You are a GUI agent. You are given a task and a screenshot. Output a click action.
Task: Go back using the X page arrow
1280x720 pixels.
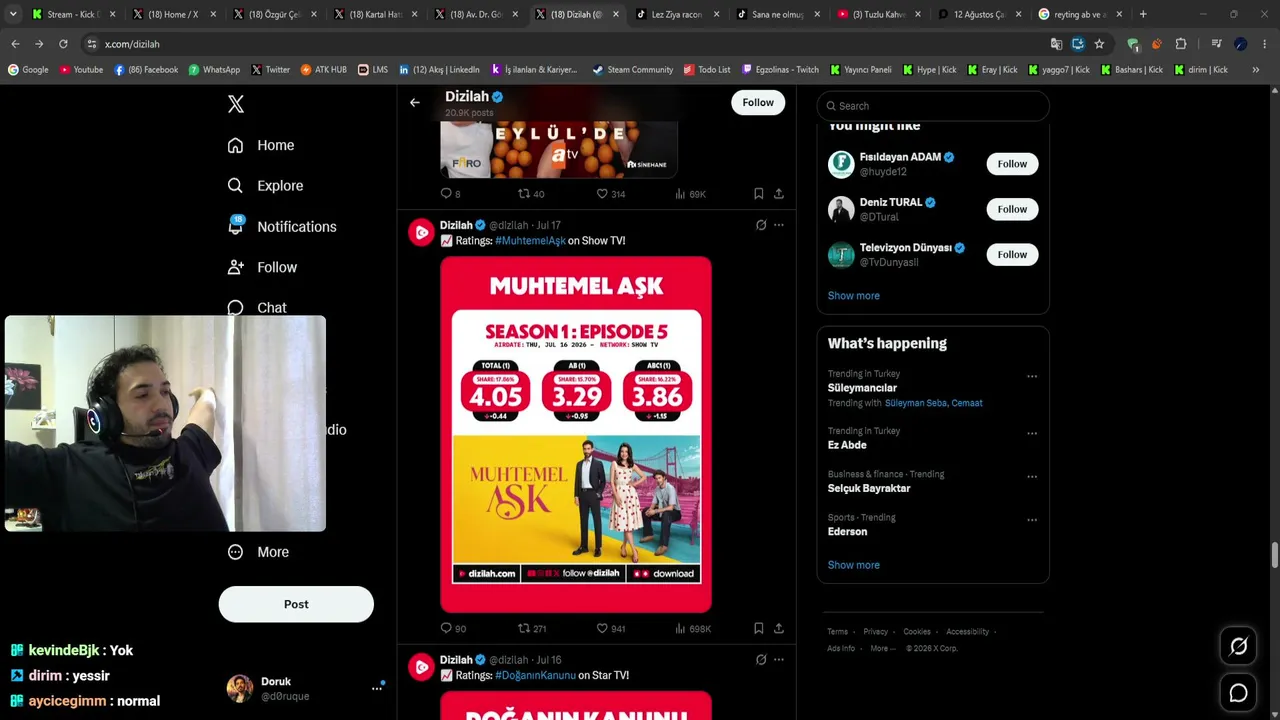(414, 102)
